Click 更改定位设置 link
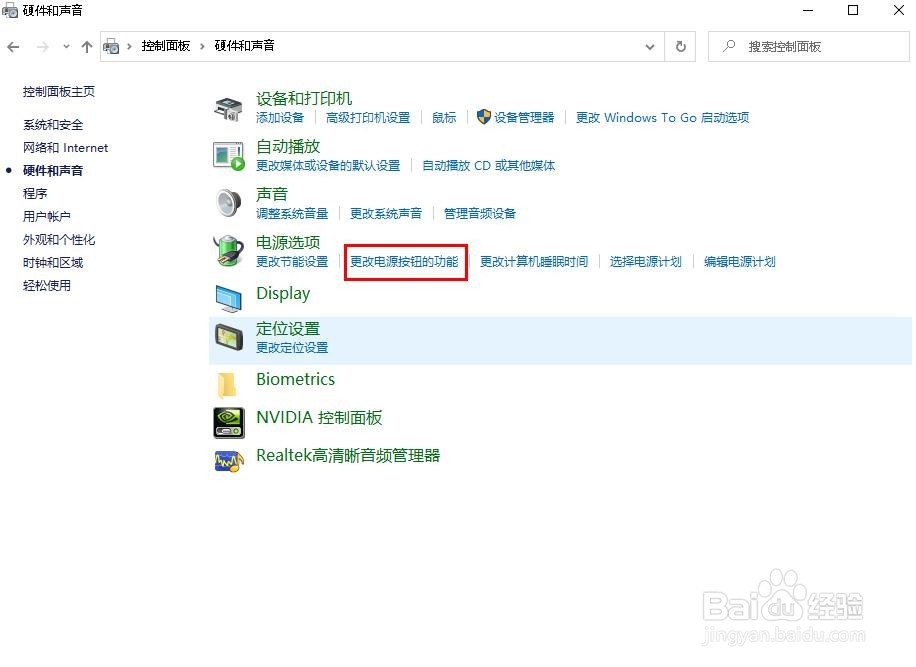The height and width of the screenshot is (667, 916). click(x=292, y=348)
